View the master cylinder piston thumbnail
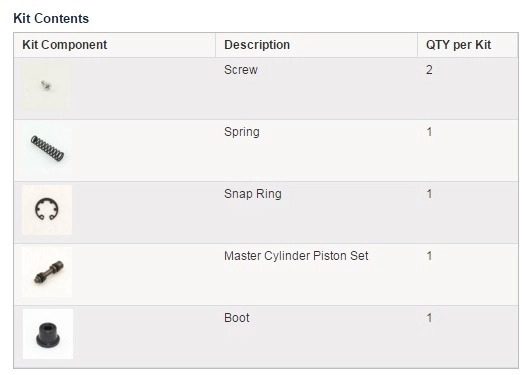 (x=47, y=272)
